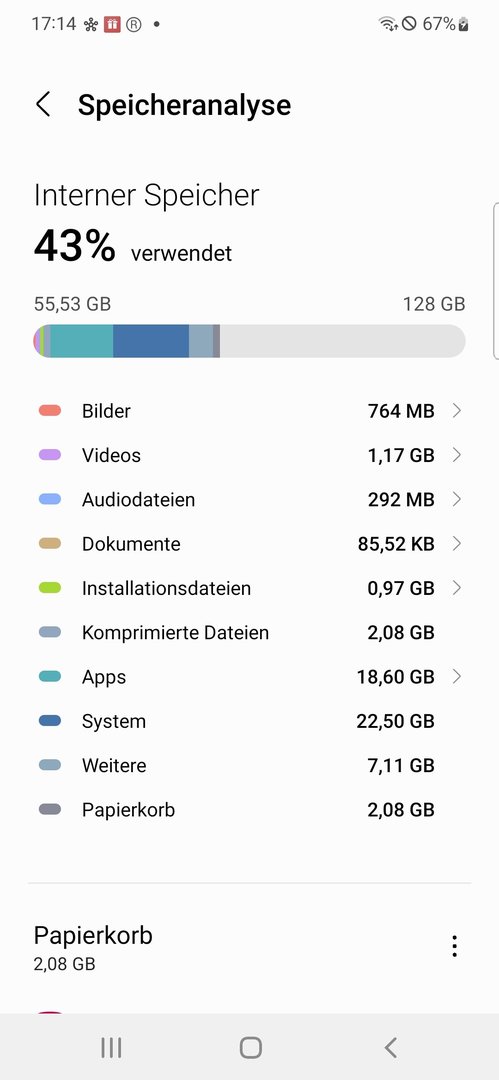499x1080 pixels.
Task: Tap the Wi-Fi status icon
Action: 387,24
